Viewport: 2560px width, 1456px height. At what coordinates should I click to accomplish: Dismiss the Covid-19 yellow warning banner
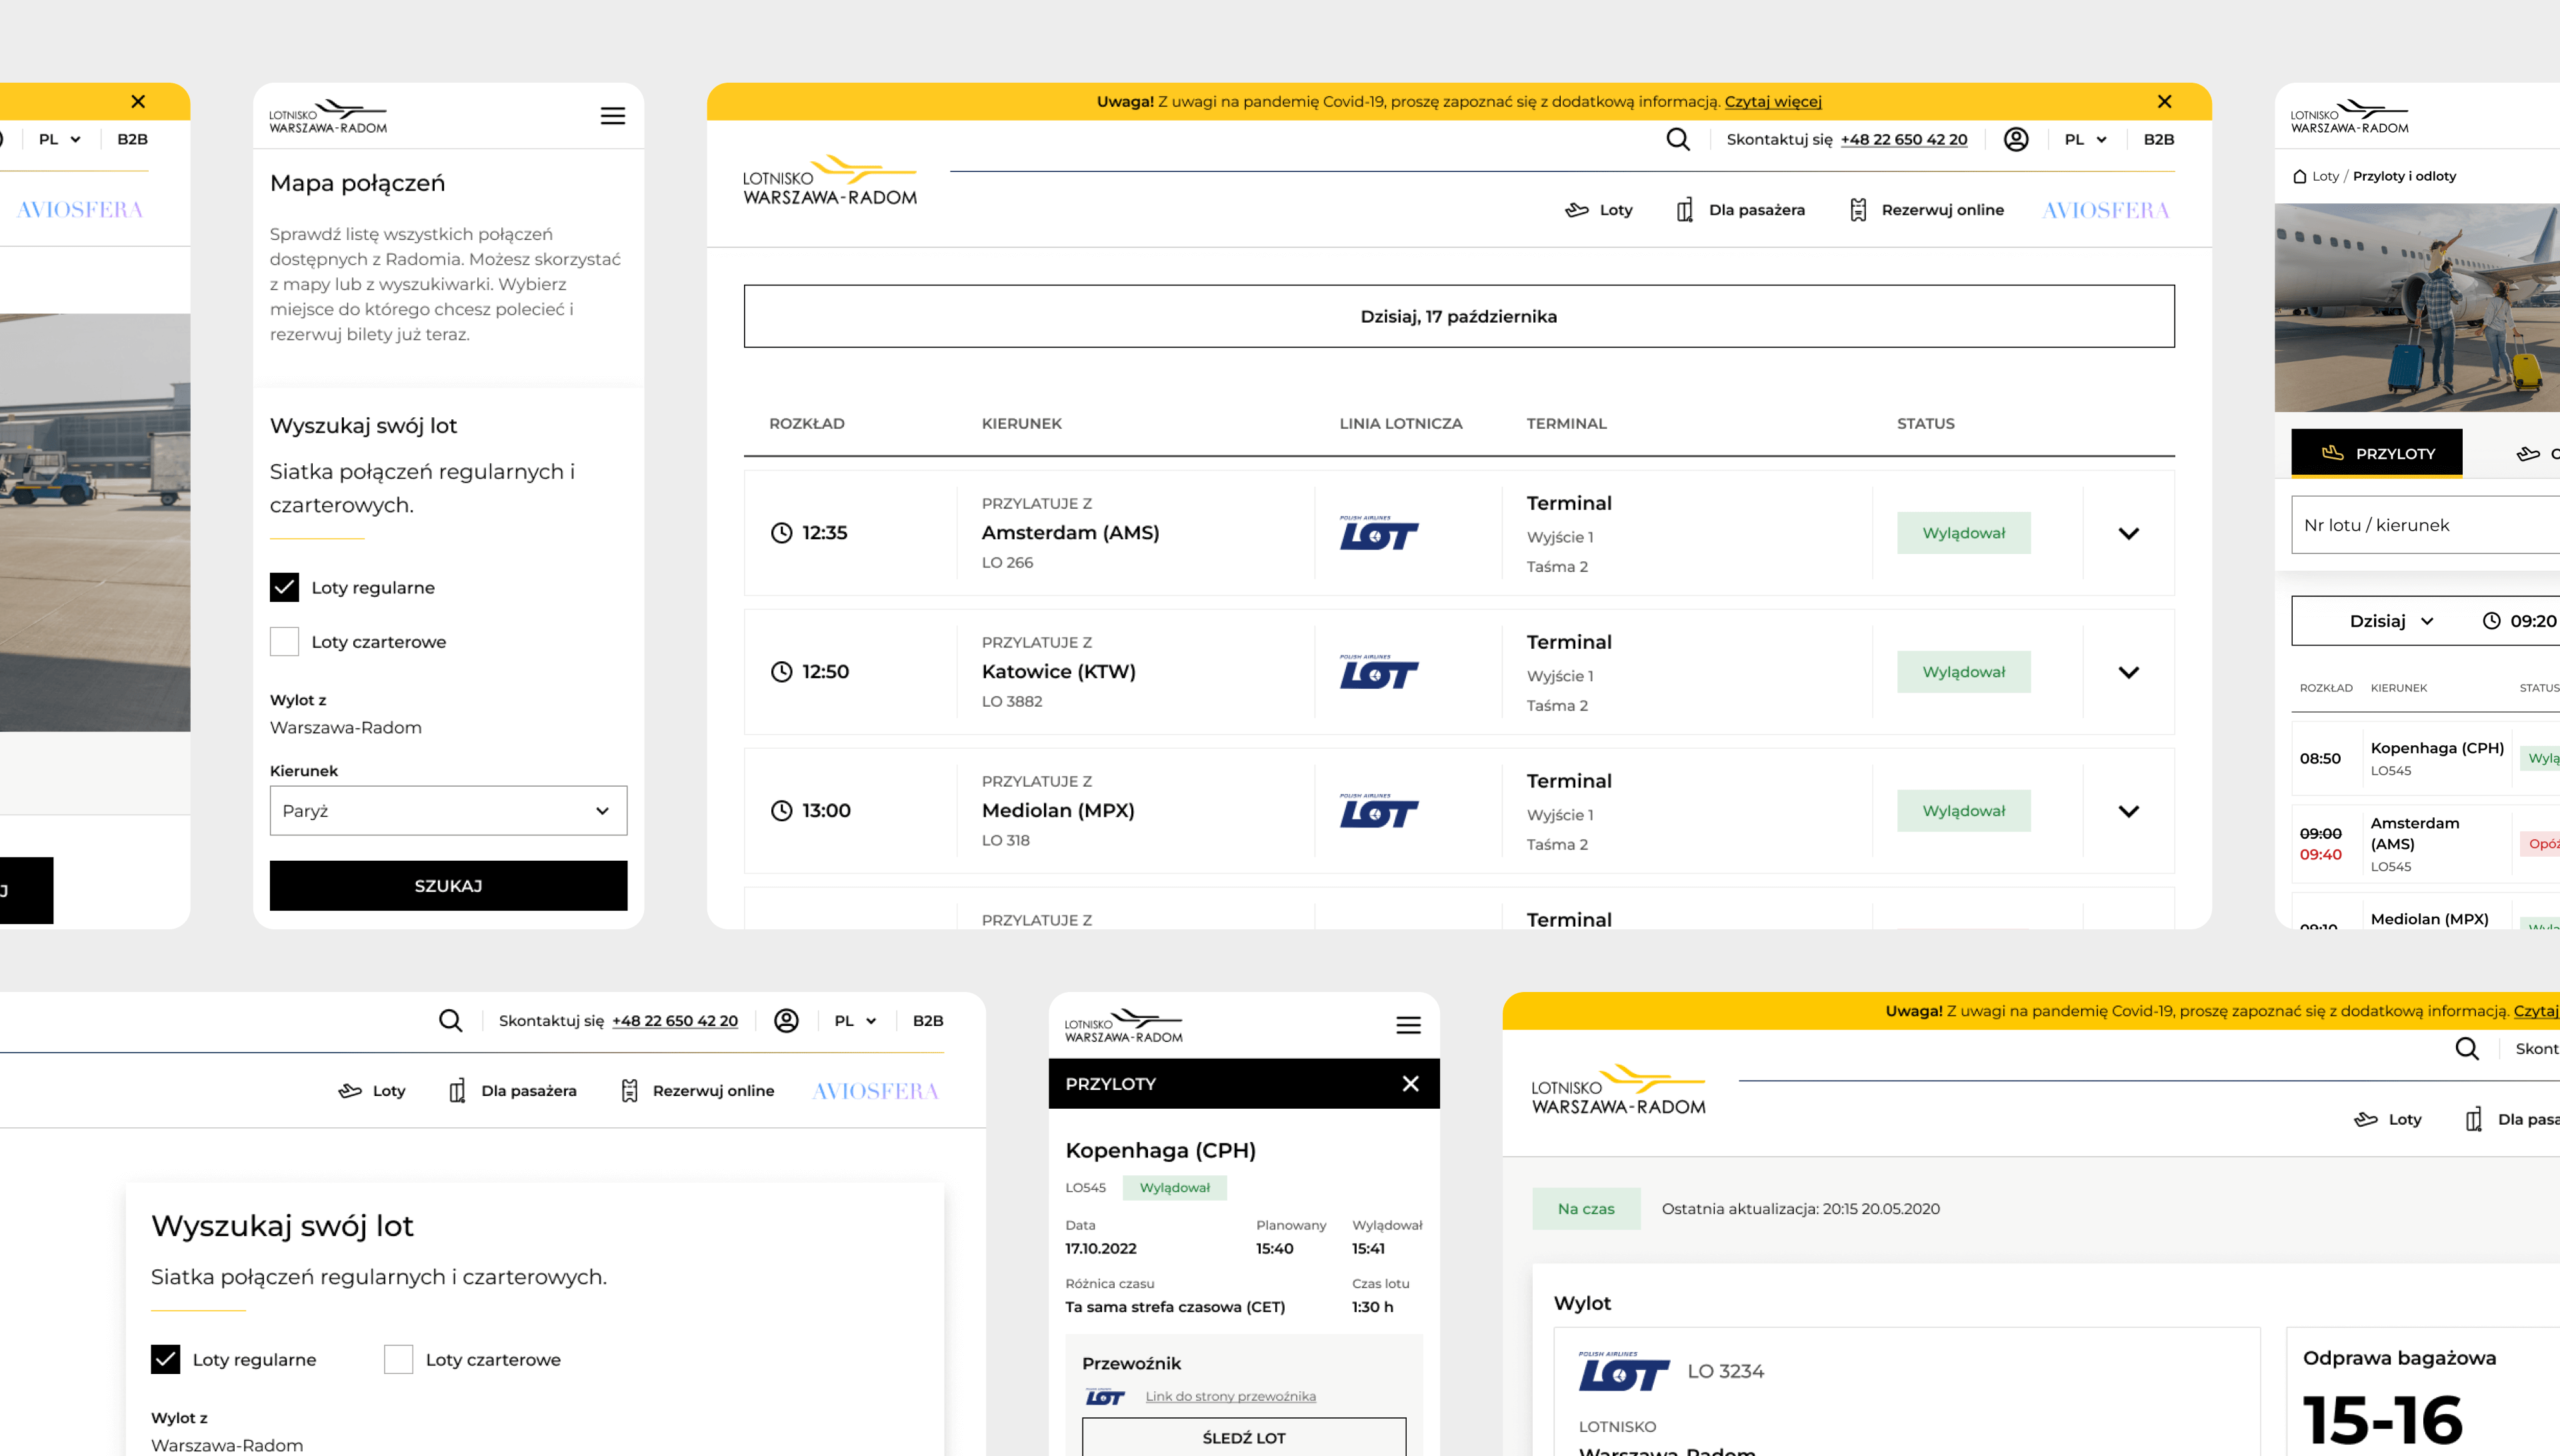point(2164,101)
